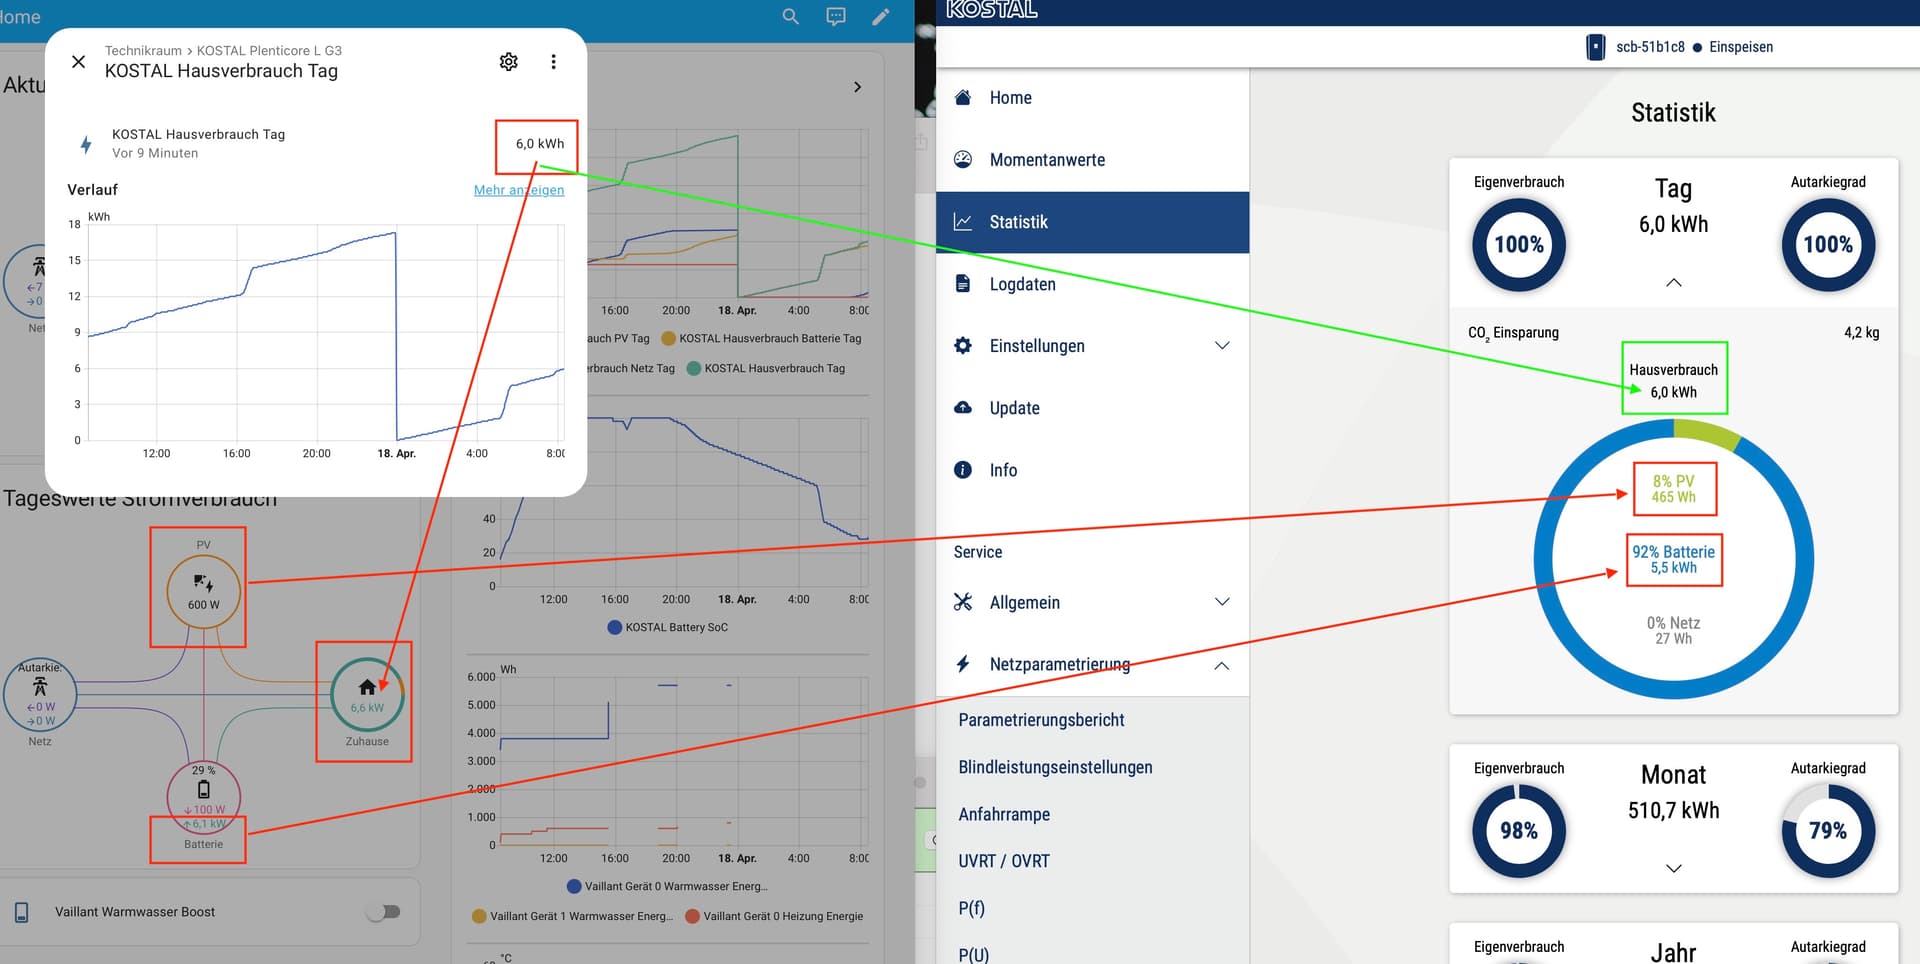Click the PV 600 W energy node
The height and width of the screenshot is (964, 1920).
pyautogui.click(x=203, y=591)
